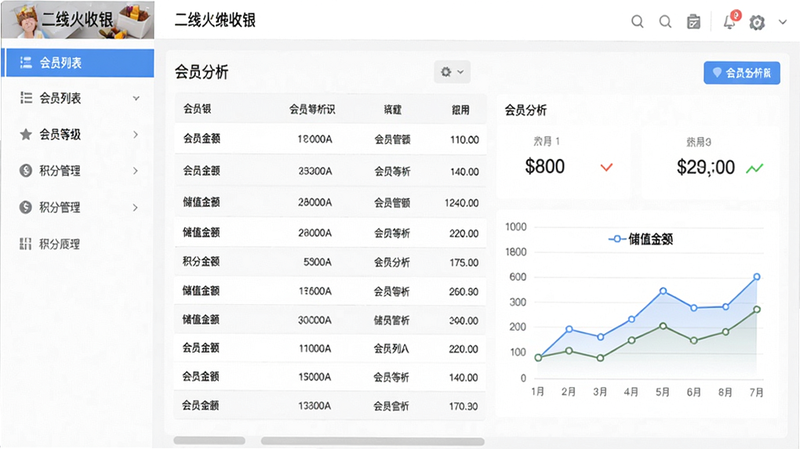Select the 30000A table cell
800x449 pixels.
(x=315, y=320)
